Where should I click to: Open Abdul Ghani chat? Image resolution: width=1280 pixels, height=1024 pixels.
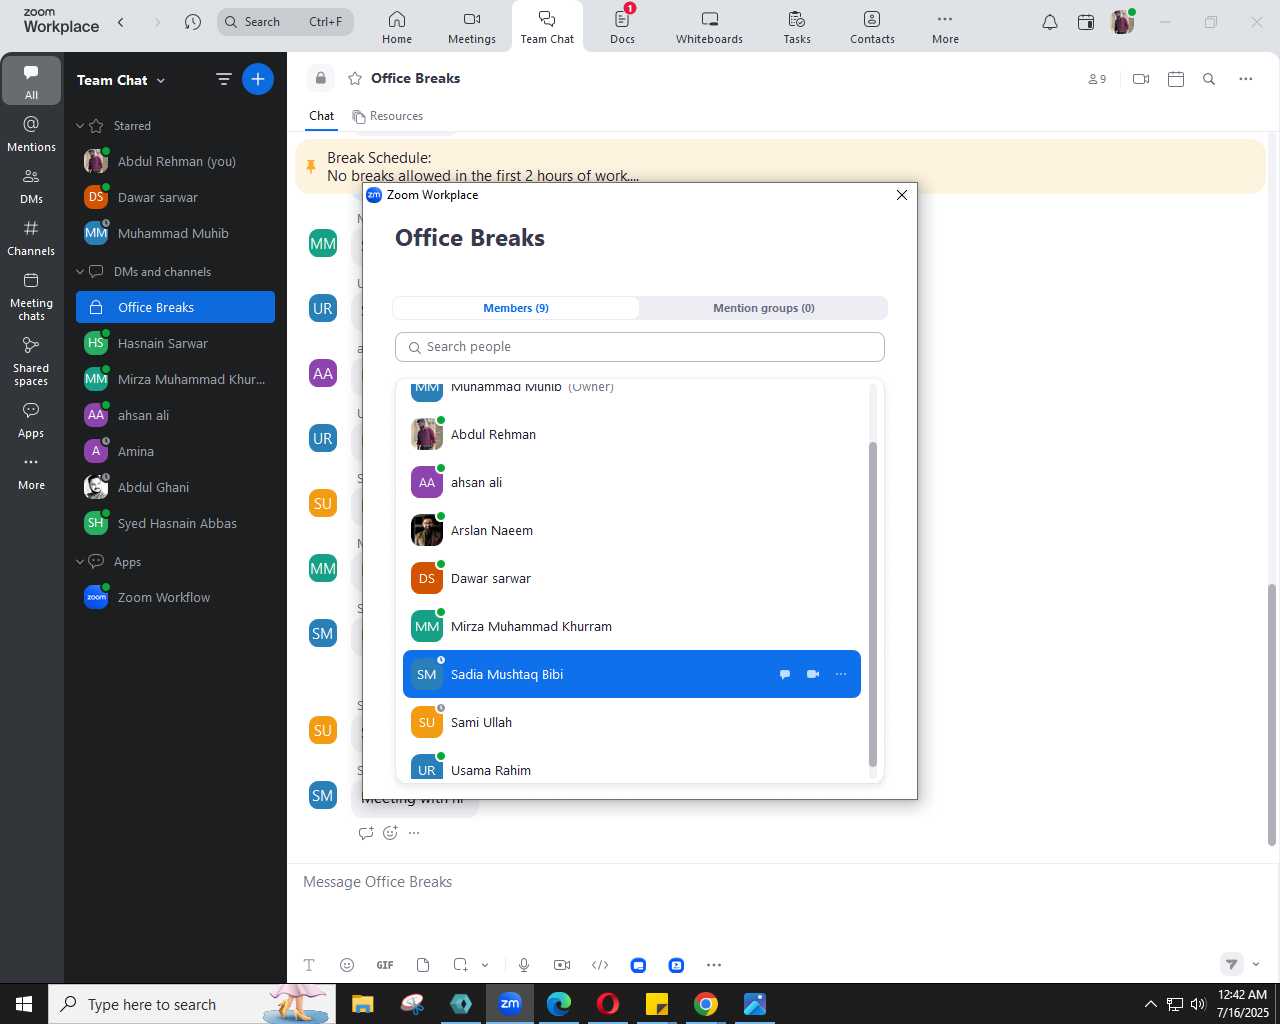coord(175,487)
